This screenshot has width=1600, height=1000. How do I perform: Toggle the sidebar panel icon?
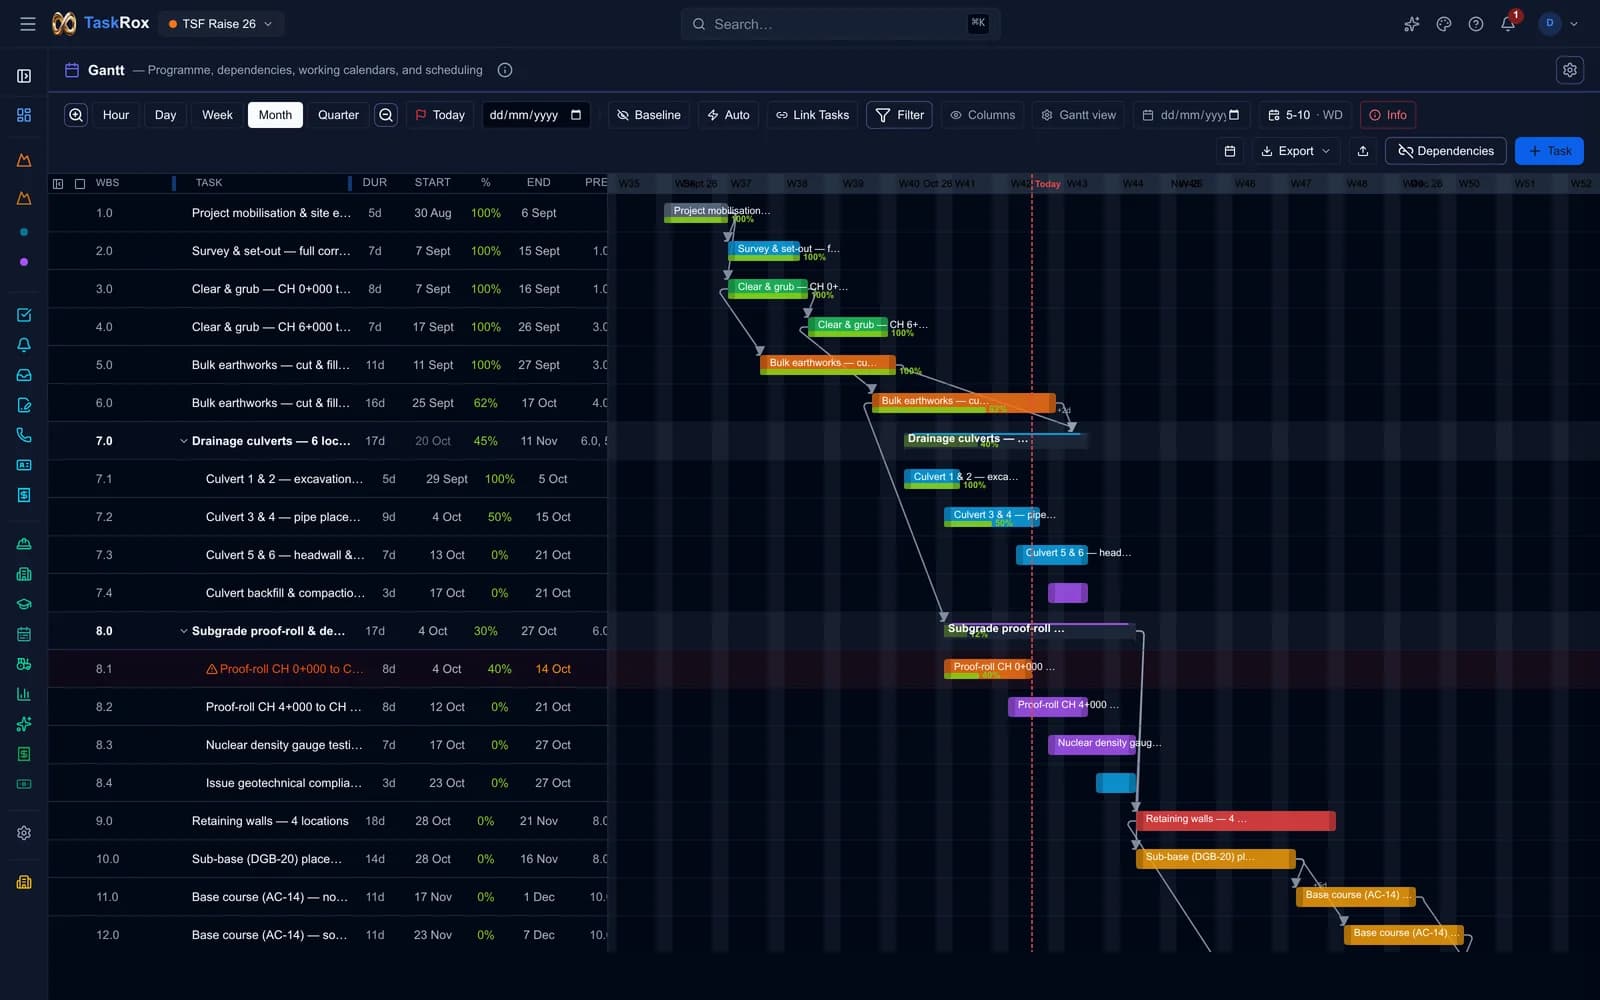24,76
